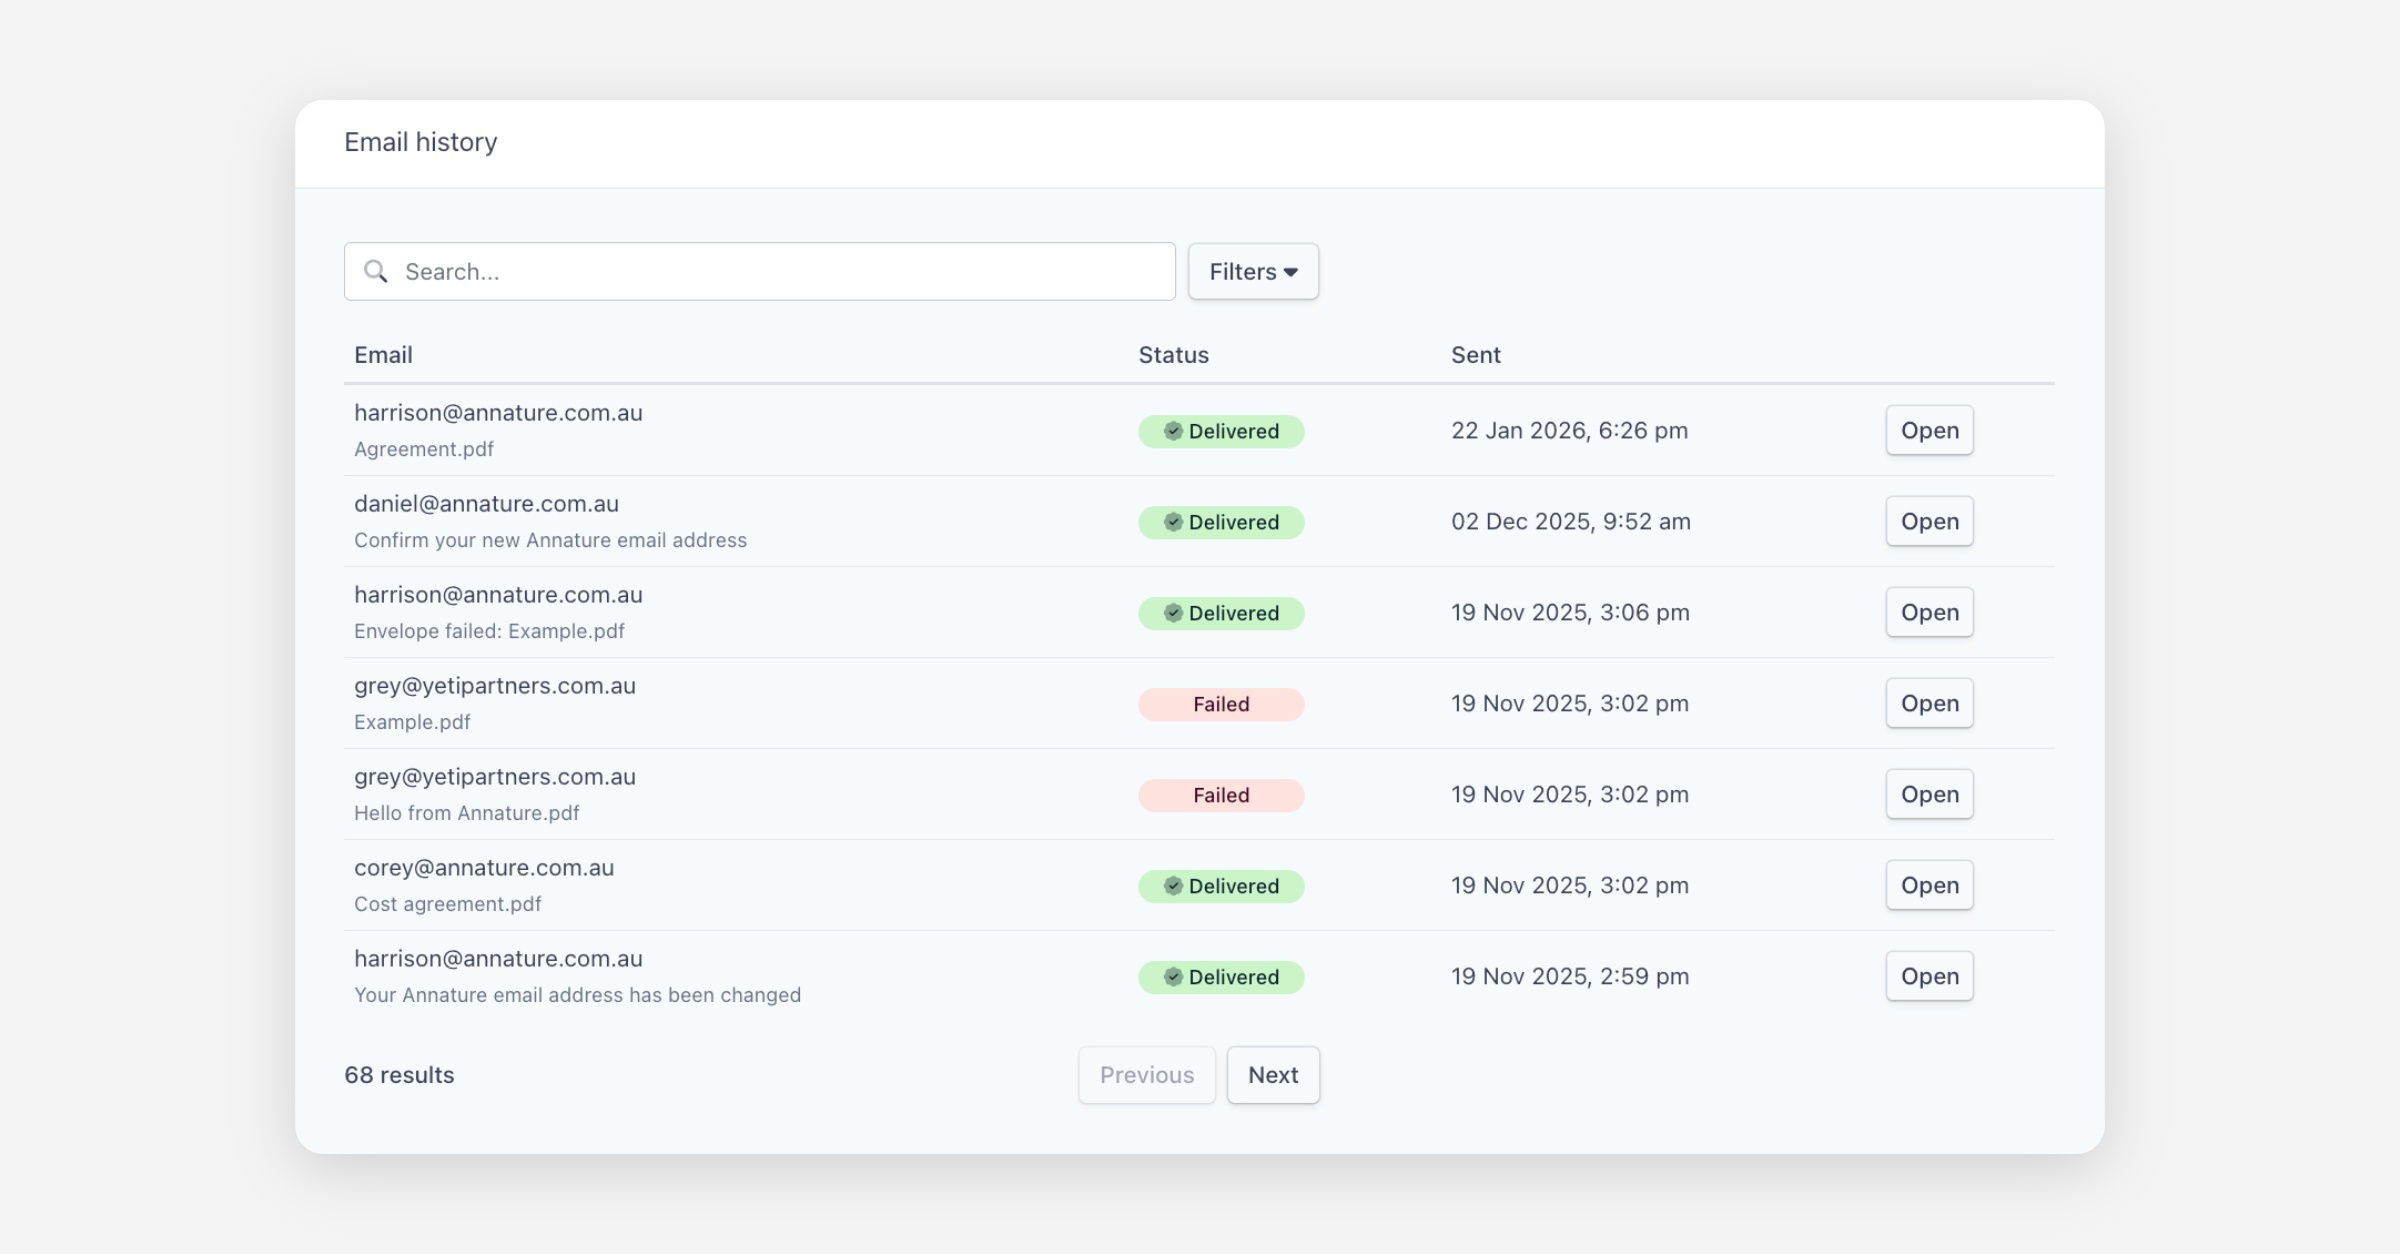Open the Hello from Annature.pdf email

tap(1929, 794)
